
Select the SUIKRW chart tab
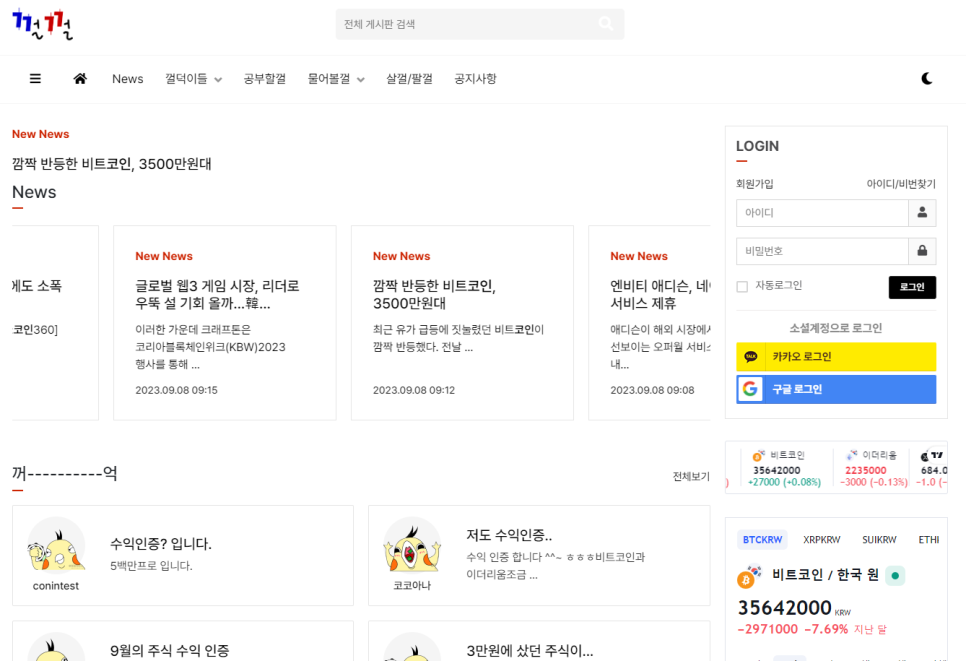pyautogui.click(x=879, y=540)
